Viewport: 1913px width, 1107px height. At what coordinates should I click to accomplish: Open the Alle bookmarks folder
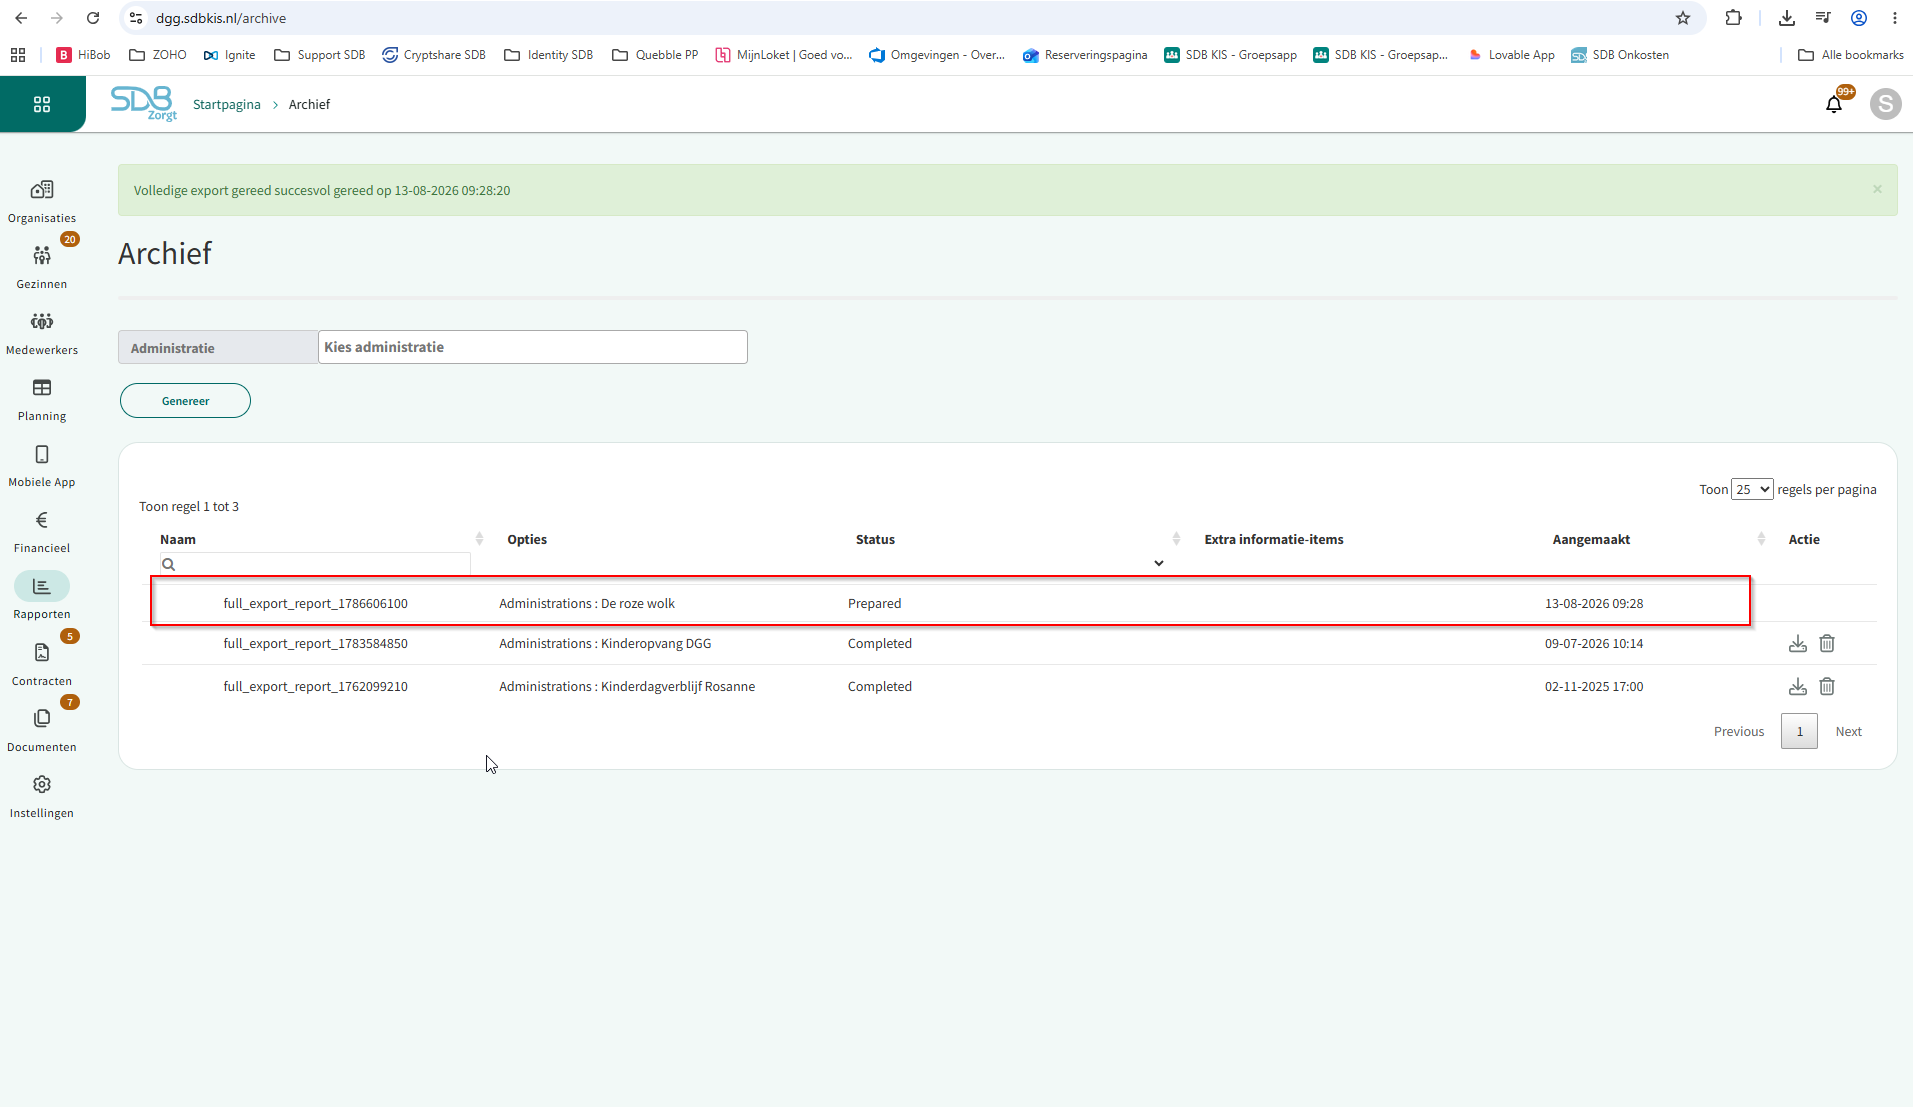[x=1850, y=55]
